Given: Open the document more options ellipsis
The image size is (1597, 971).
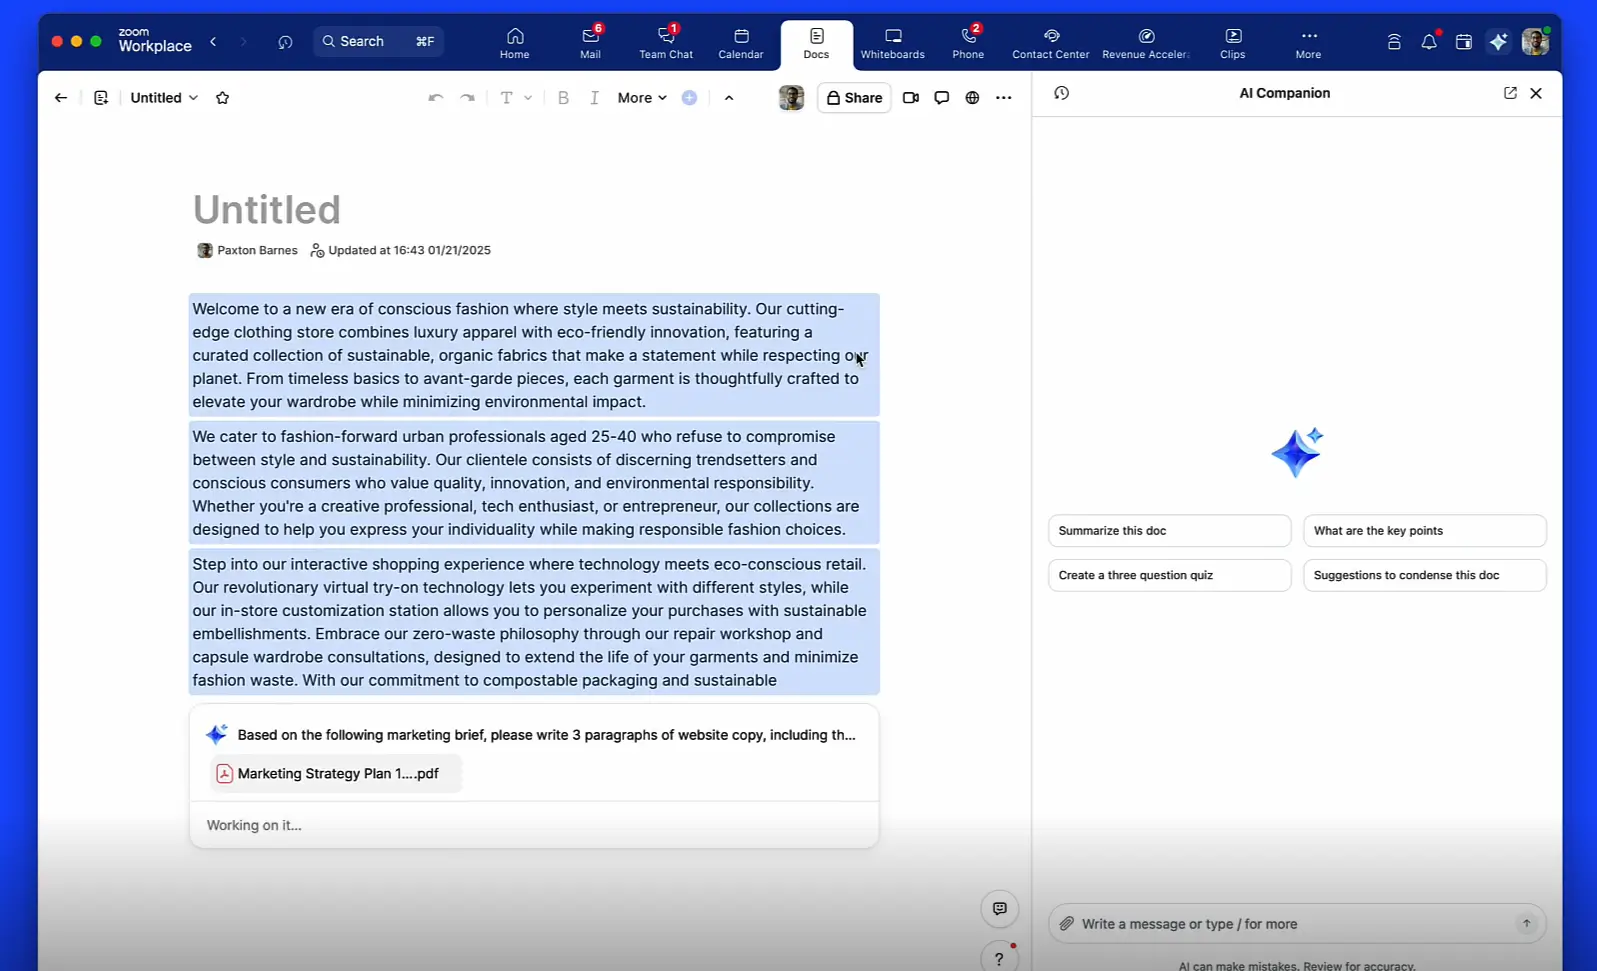Looking at the screenshot, I should 1004,98.
